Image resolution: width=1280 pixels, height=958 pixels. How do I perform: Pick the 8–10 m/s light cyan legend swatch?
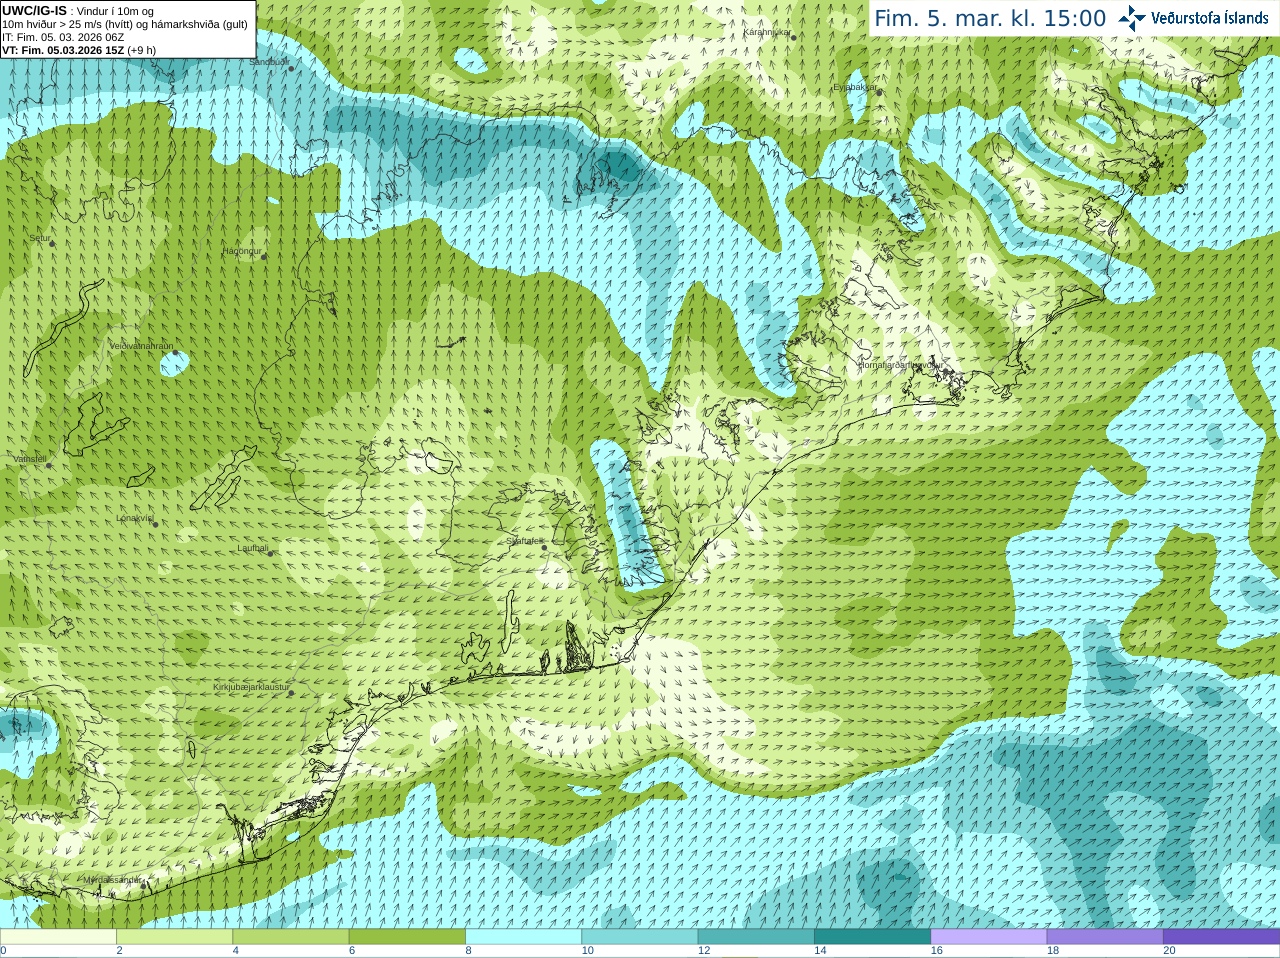523,937
